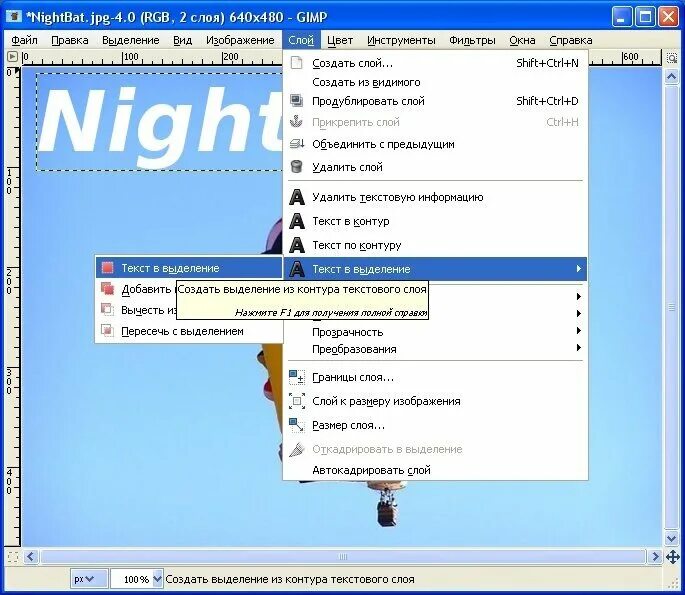Toggle the Quick Mask button at bottom left
Image resolution: width=685 pixels, height=595 pixels.
coord(13,557)
